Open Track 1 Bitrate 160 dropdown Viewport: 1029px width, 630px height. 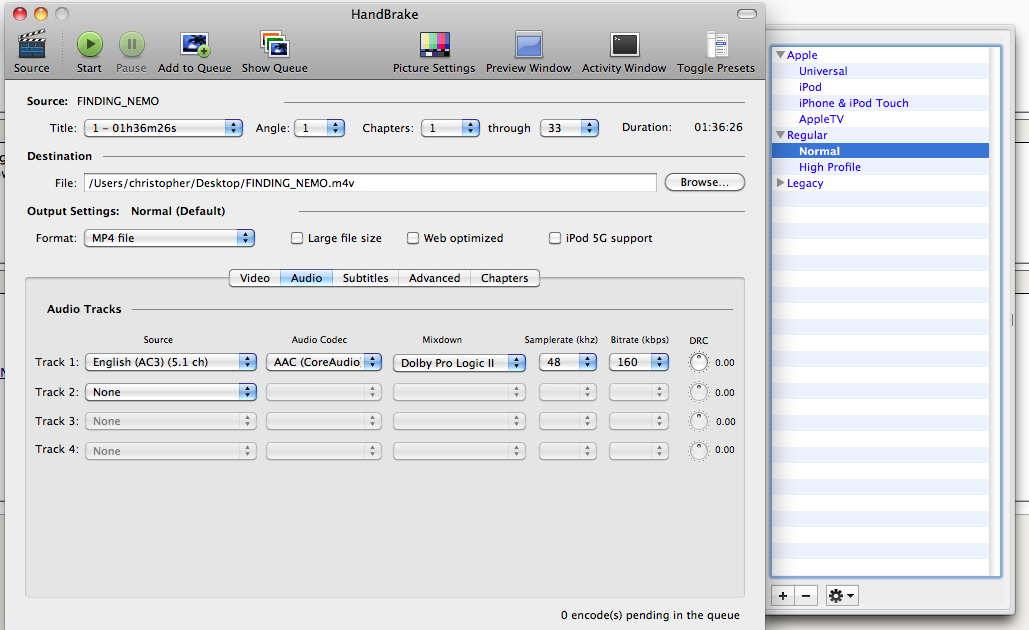tap(639, 362)
